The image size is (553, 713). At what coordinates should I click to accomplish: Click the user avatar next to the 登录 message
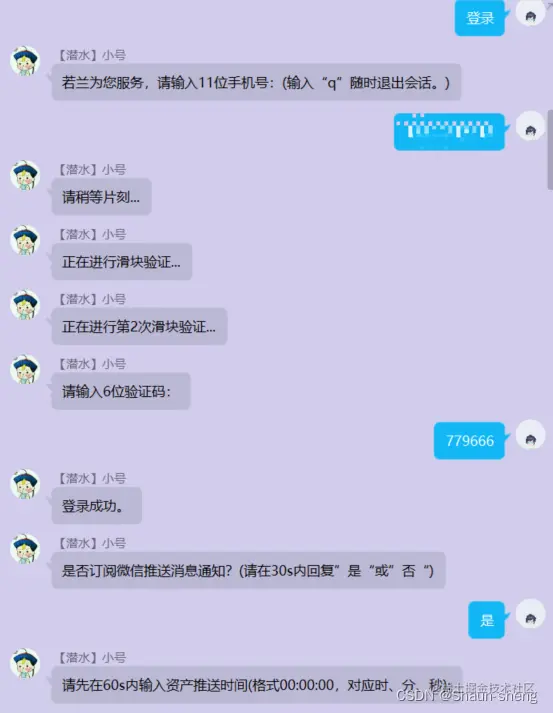[x=530, y=13]
